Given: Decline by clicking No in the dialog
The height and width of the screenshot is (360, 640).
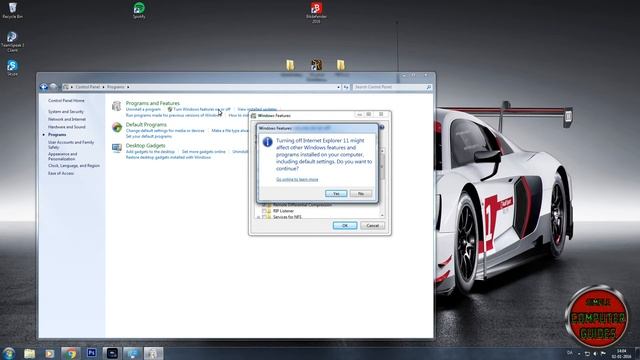Looking at the screenshot, I should (361, 193).
